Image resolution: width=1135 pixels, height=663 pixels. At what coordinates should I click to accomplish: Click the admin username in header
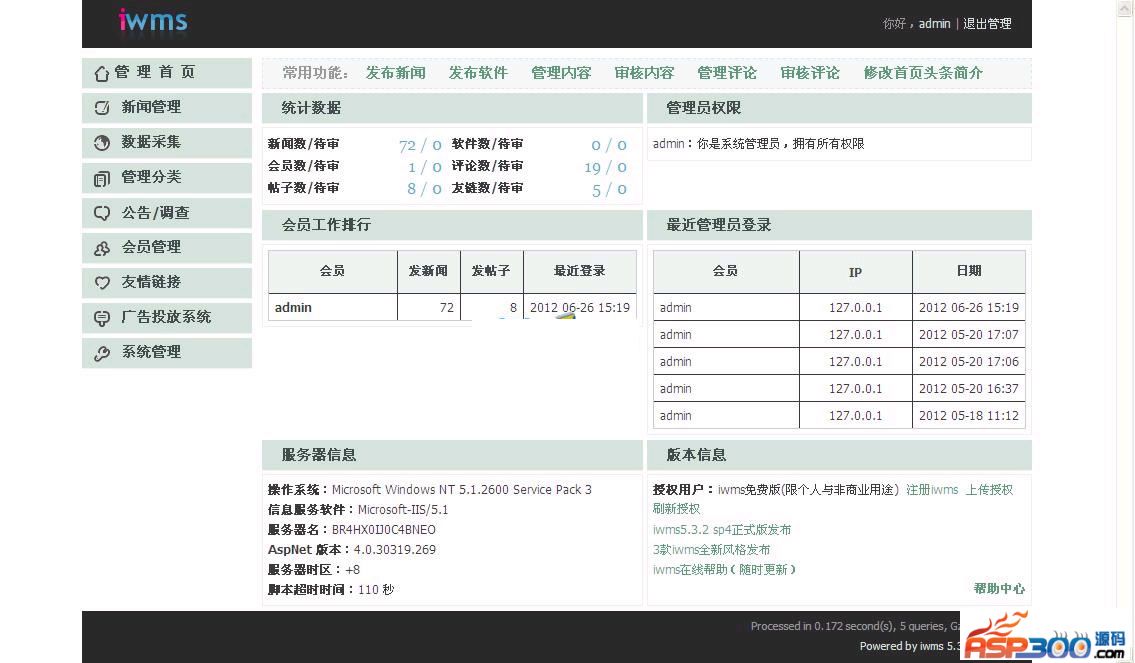pos(934,24)
